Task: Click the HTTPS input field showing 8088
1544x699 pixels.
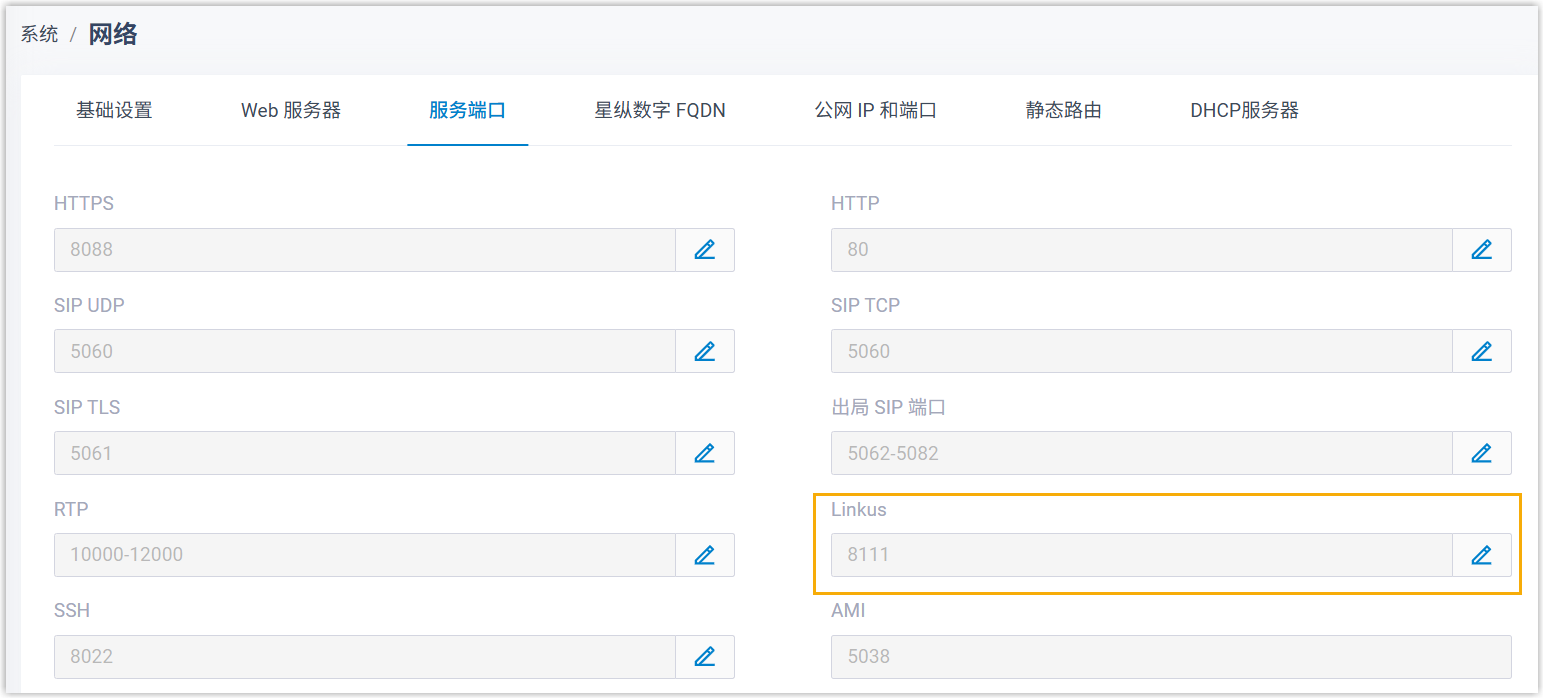Action: pos(365,250)
